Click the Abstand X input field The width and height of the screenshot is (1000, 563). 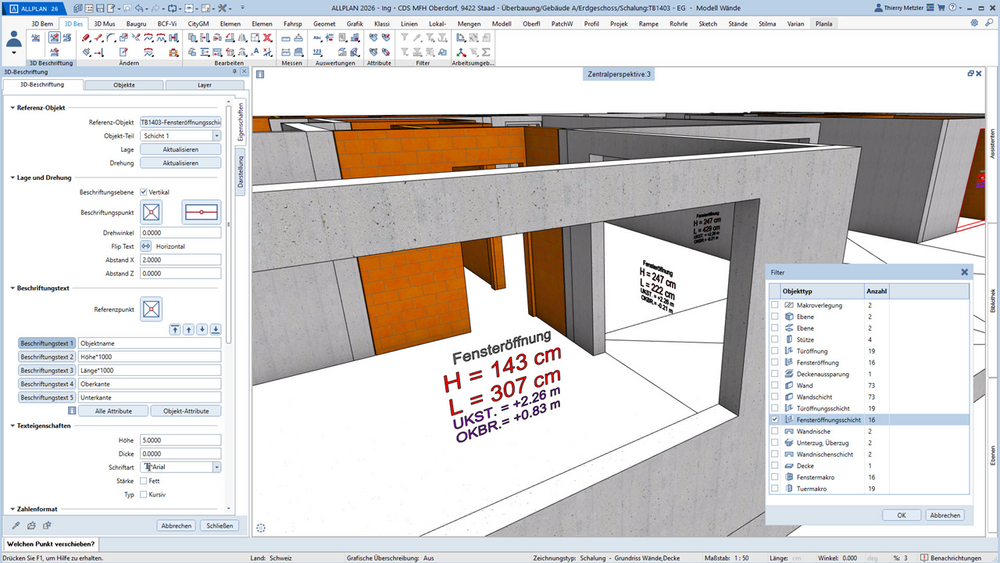point(180,260)
